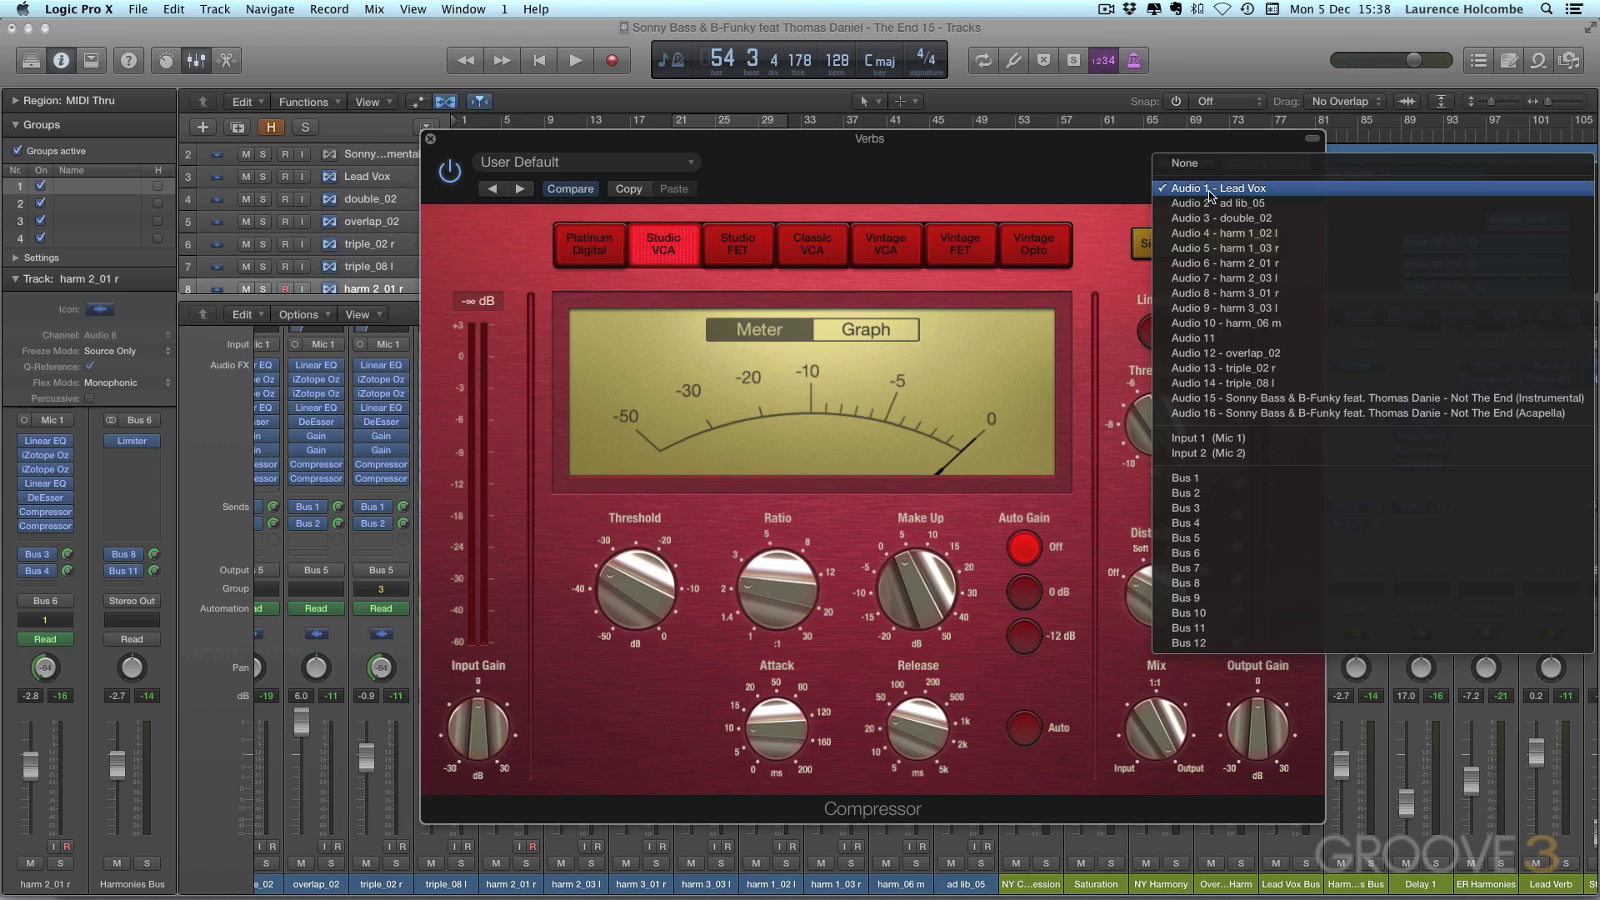Image resolution: width=1600 pixels, height=900 pixels.
Task: Add a new track with plus button
Action: click(x=202, y=127)
